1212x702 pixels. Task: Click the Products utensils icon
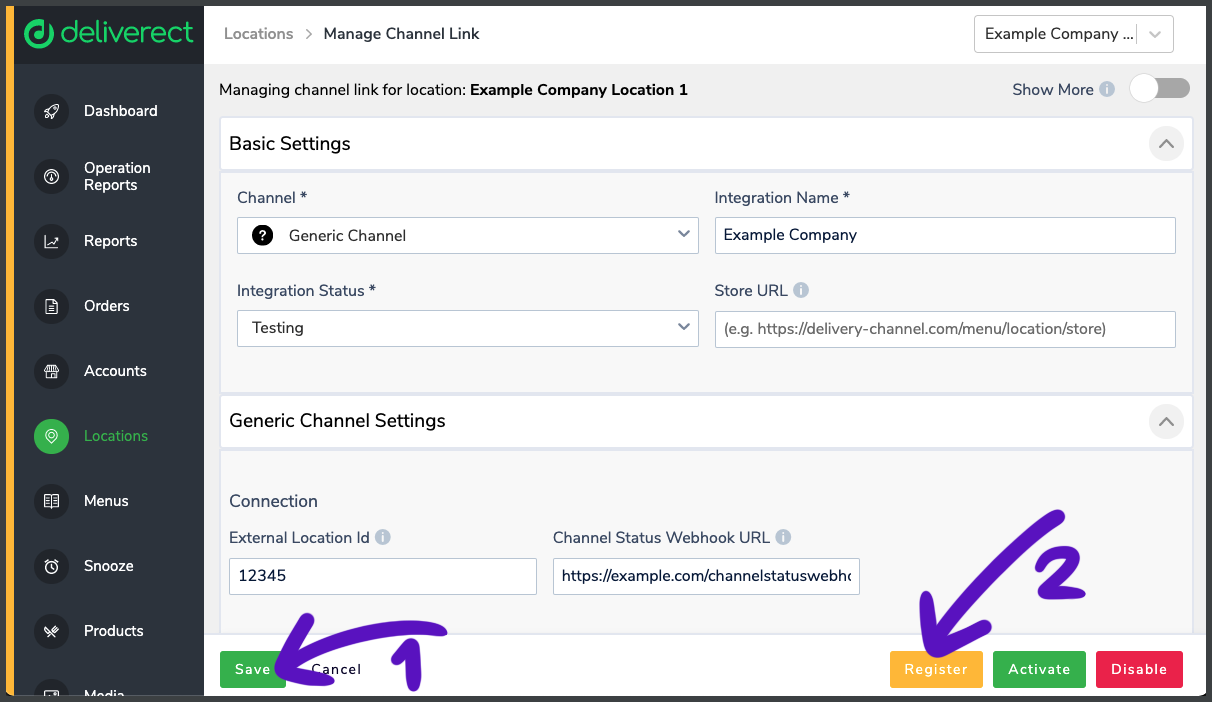[x=51, y=631]
